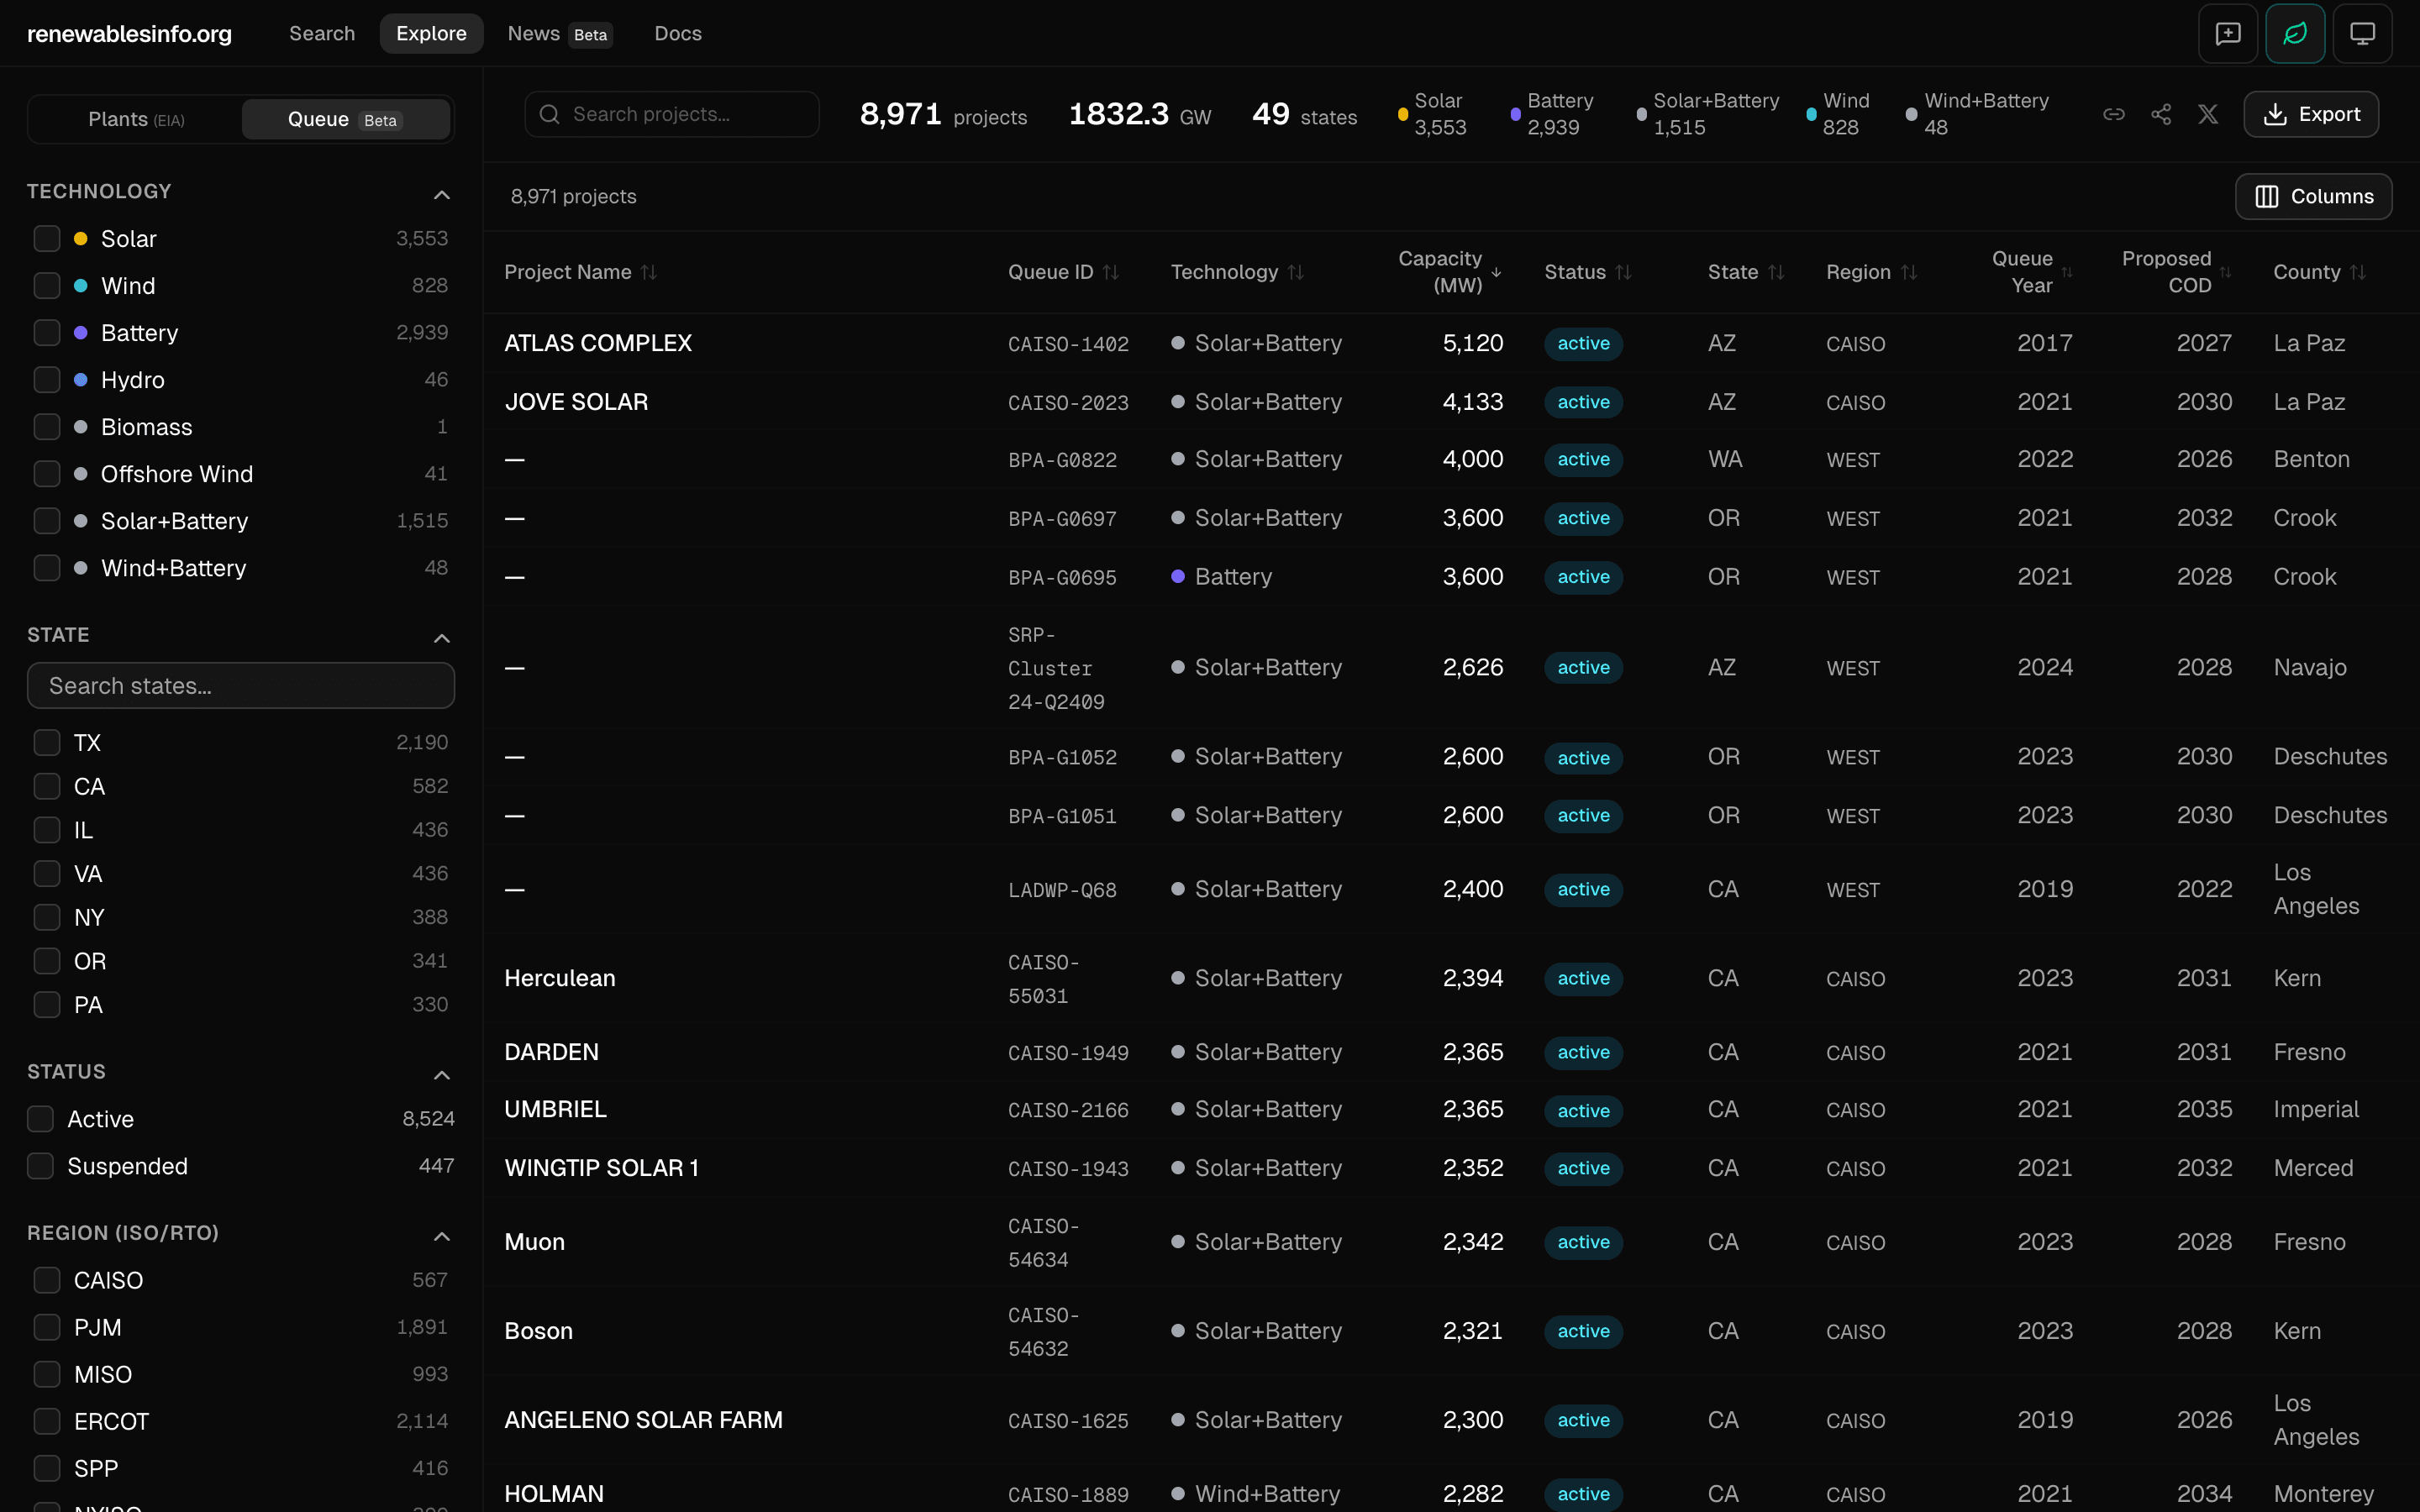The height and width of the screenshot is (1512, 2420).
Task: Open the JOVE SOLAR project
Action: (x=576, y=402)
